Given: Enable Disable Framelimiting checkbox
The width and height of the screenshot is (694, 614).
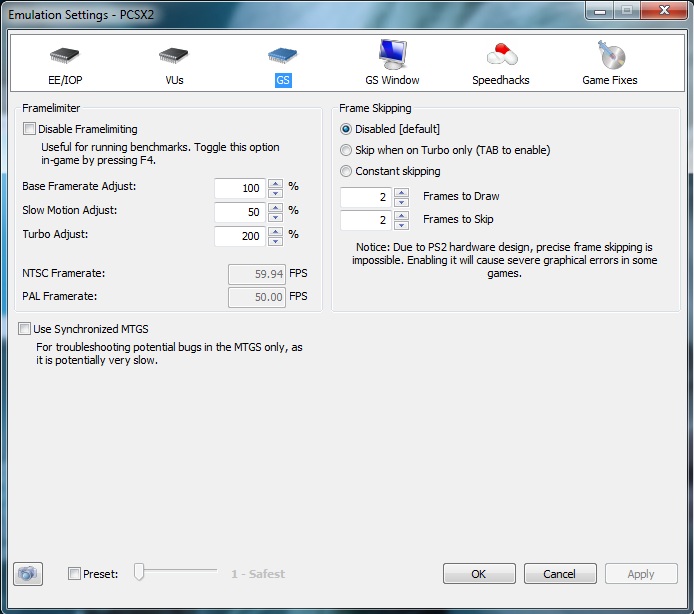Looking at the screenshot, I should click(29, 129).
